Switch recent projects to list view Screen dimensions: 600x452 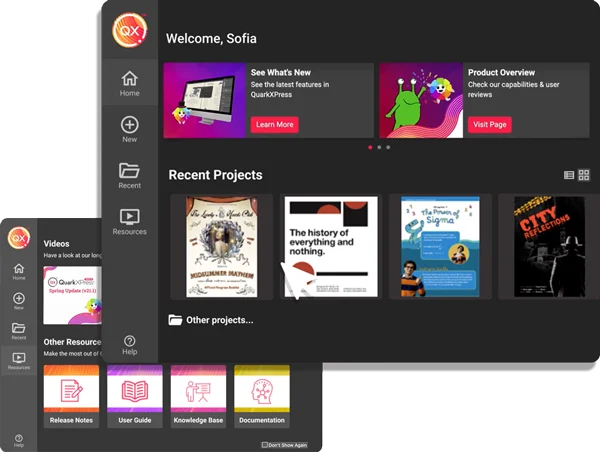pyautogui.click(x=569, y=175)
